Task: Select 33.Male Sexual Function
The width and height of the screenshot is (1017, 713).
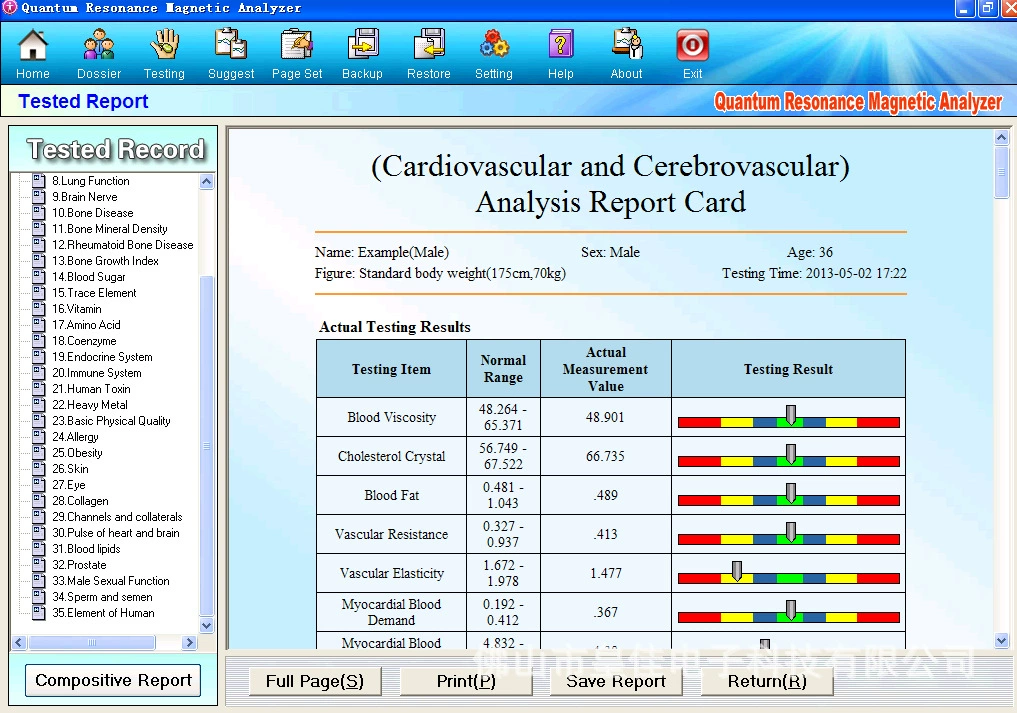Action: point(111,581)
